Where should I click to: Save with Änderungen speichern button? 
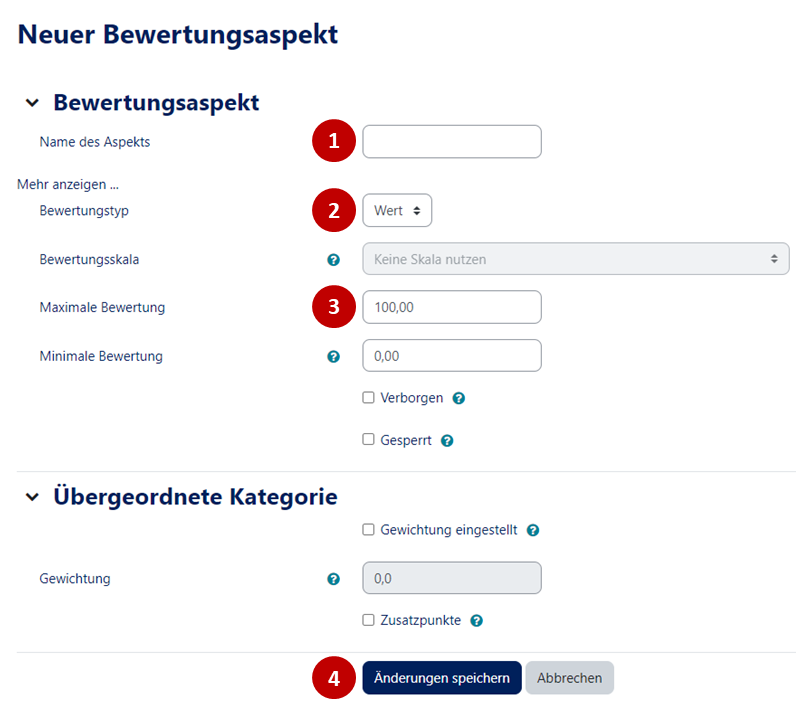click(x=441, y=678)
